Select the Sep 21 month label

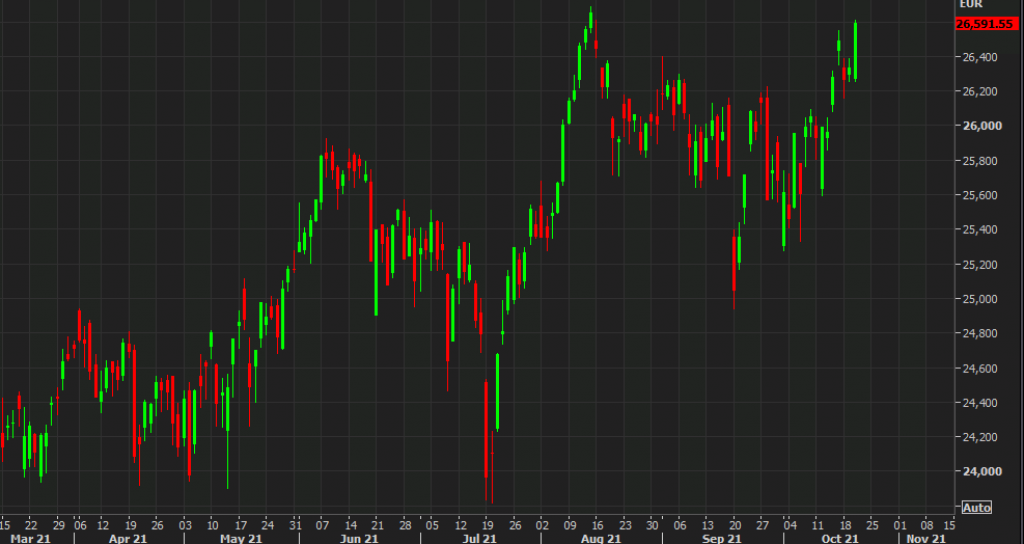point(722,539)
